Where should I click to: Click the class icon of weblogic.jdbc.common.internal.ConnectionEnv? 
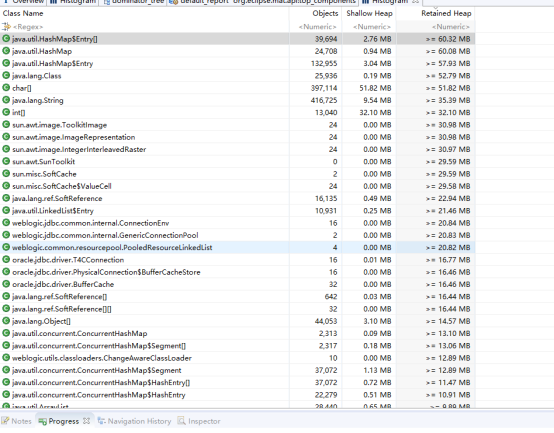(x=6, y=223)
